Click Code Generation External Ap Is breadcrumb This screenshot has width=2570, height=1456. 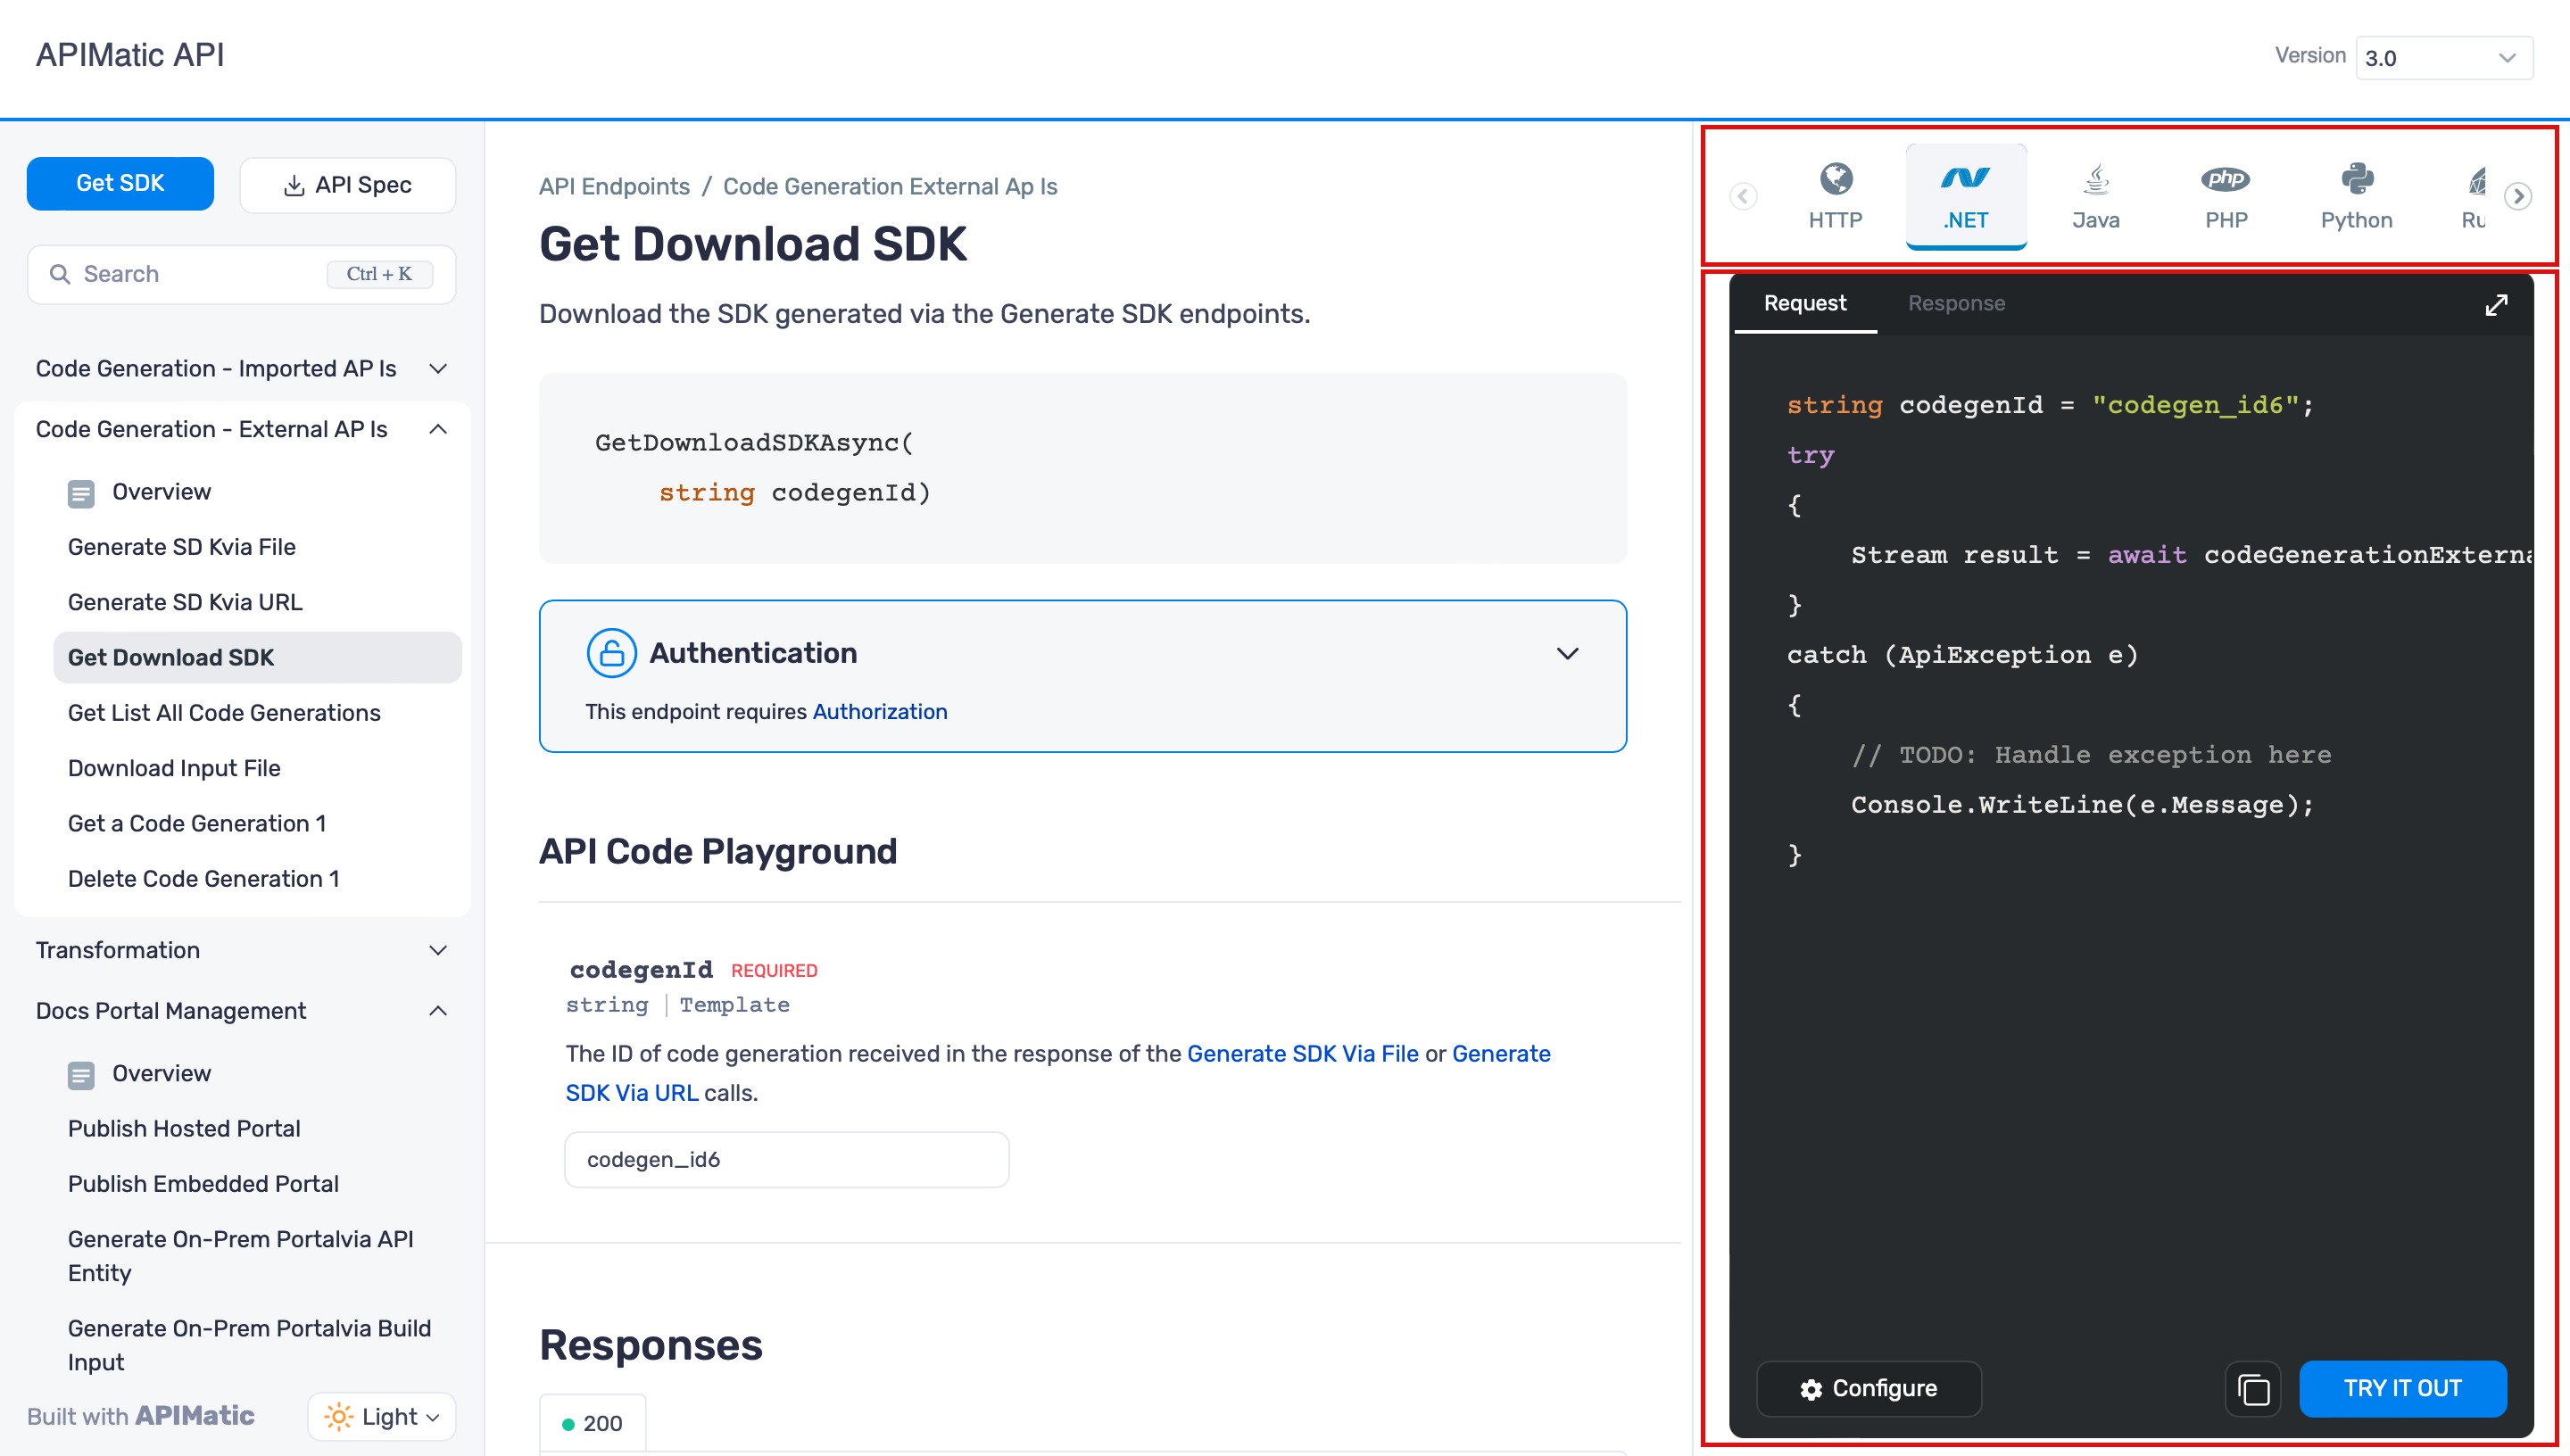pyautogui.click(x=890, y=186)
